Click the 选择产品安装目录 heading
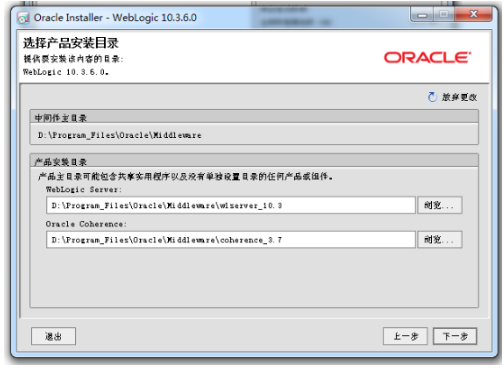Screen dimensions: 504x368 pyautogui.click(x=71, y=43)
